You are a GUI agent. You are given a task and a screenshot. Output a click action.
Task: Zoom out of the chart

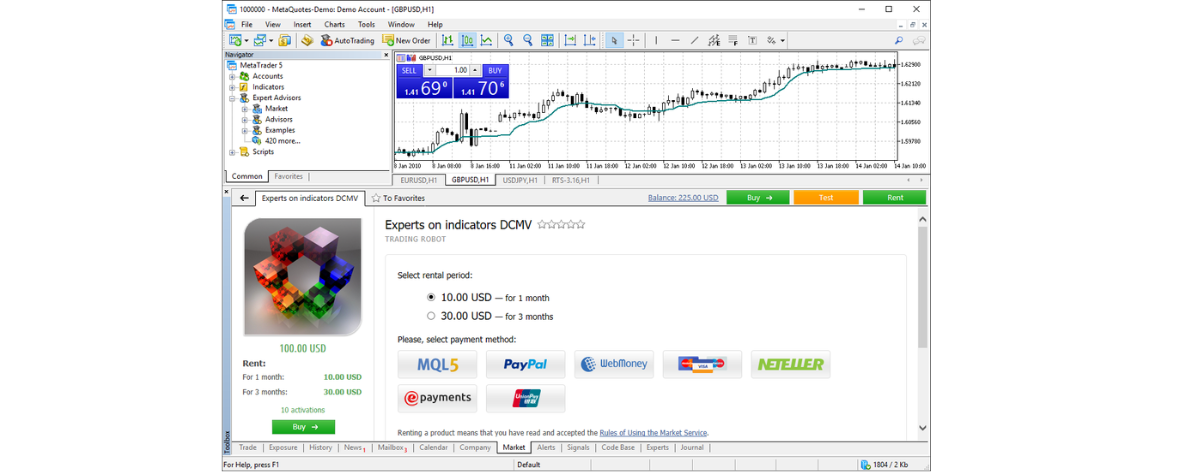(528, 40)
